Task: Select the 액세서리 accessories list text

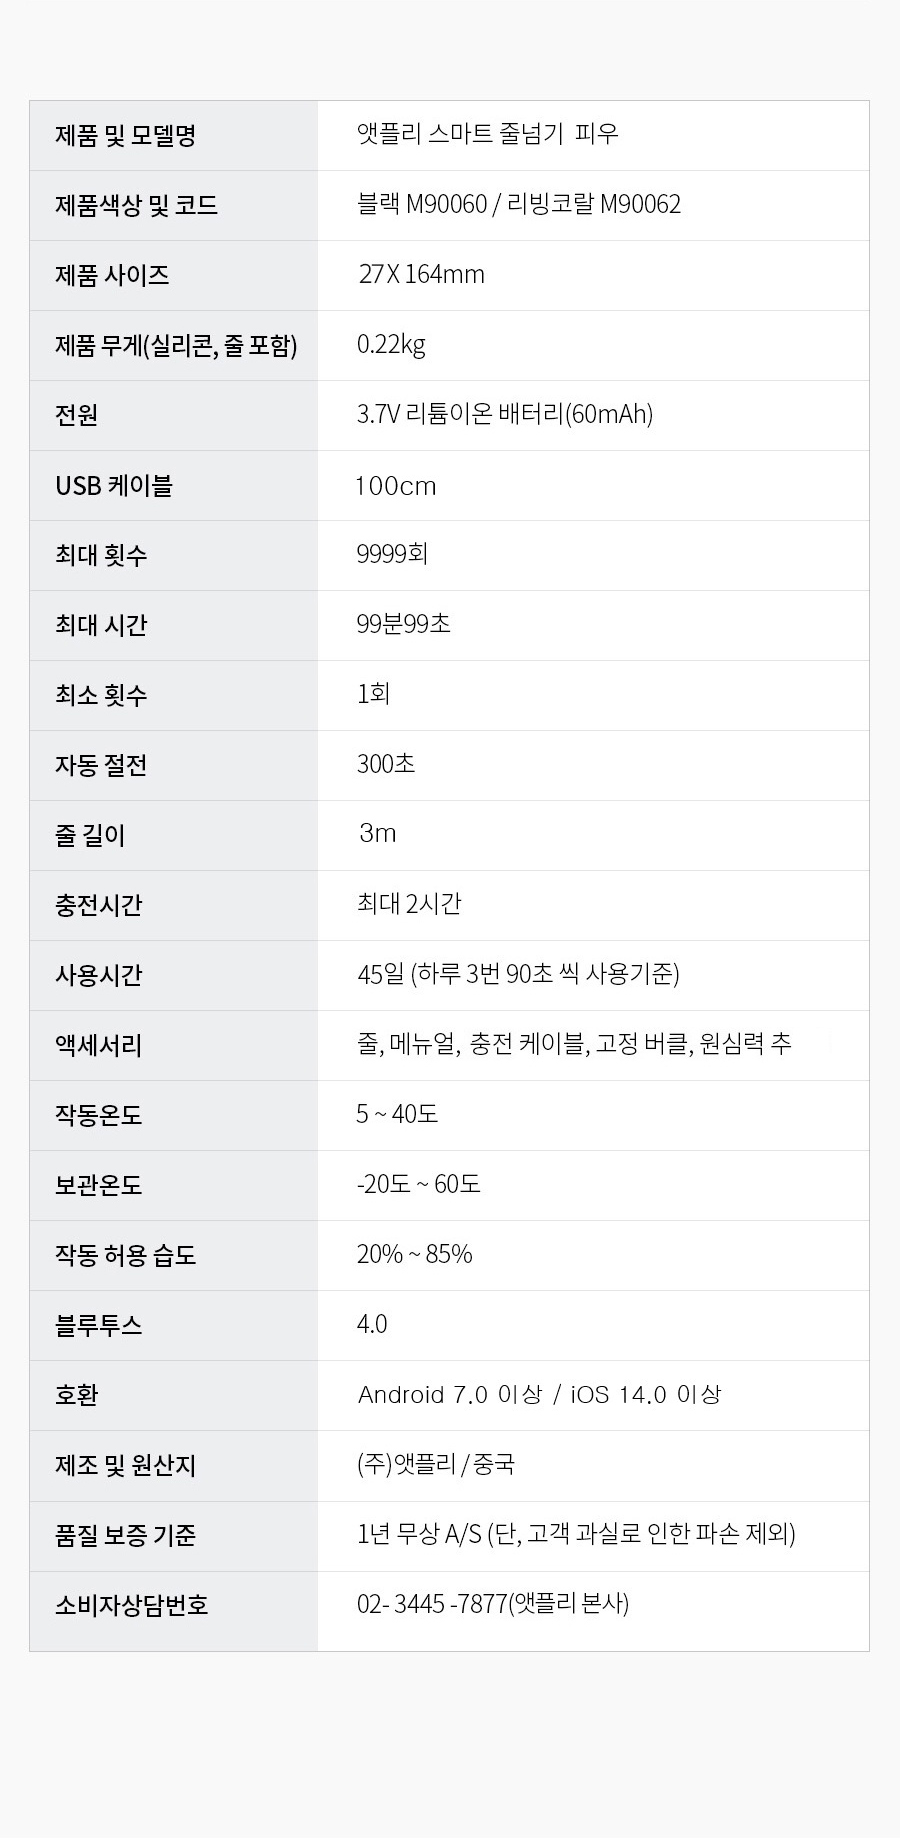Action: pos(574,1044)
